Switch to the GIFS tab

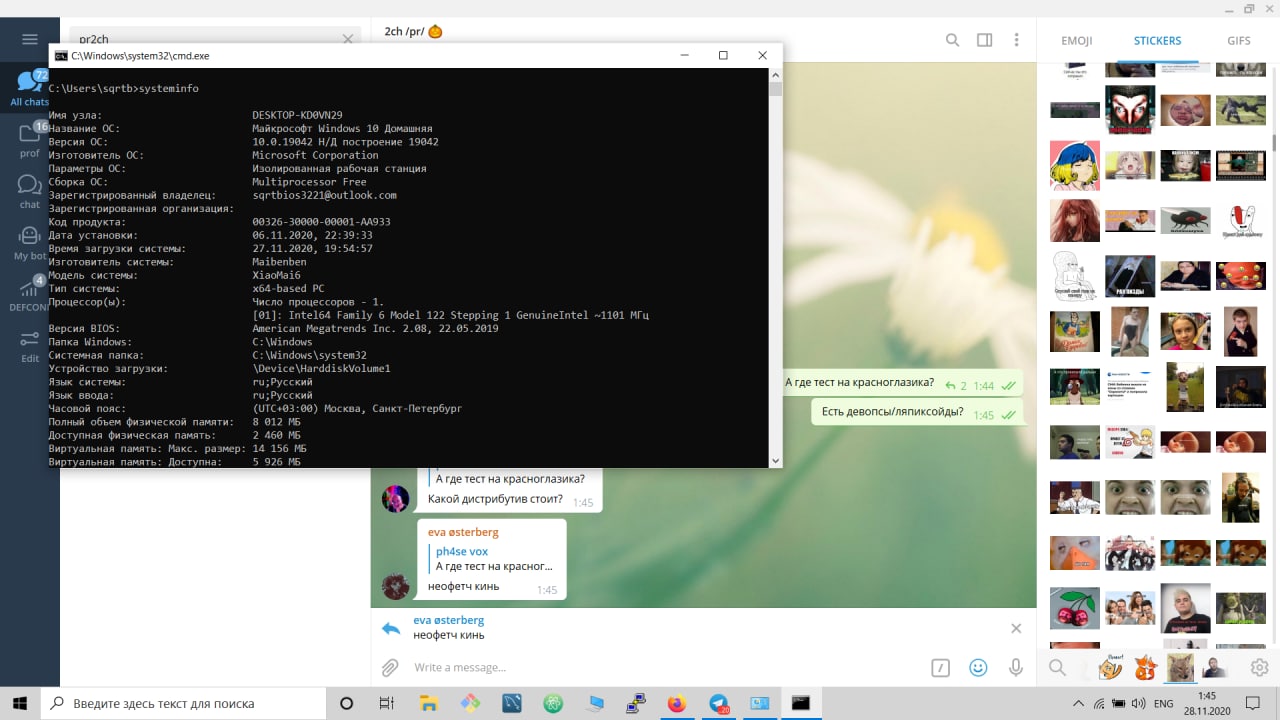point(1238,41)
